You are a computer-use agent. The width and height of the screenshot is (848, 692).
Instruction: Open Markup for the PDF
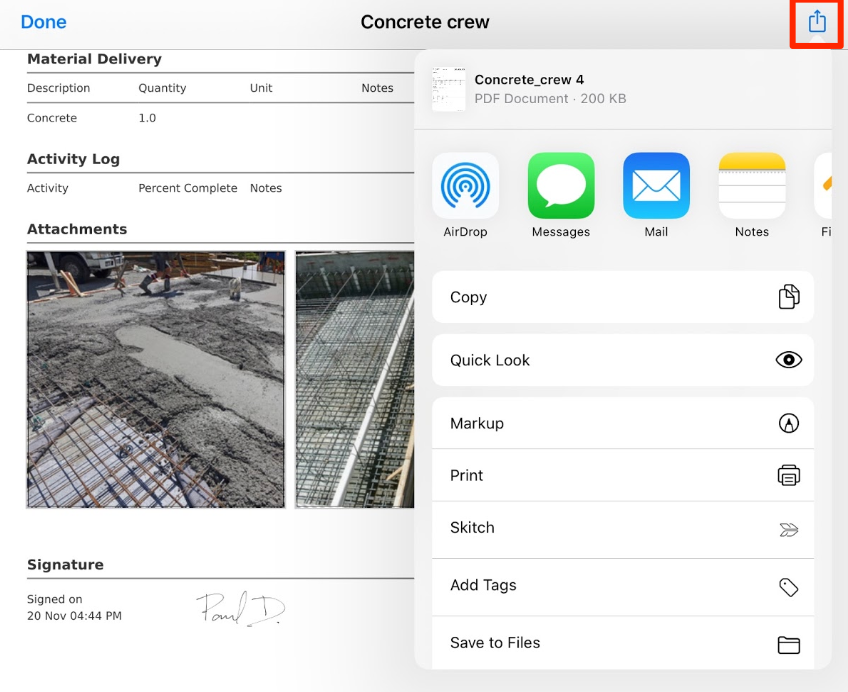pyautogui.click(x=623, y=423)
